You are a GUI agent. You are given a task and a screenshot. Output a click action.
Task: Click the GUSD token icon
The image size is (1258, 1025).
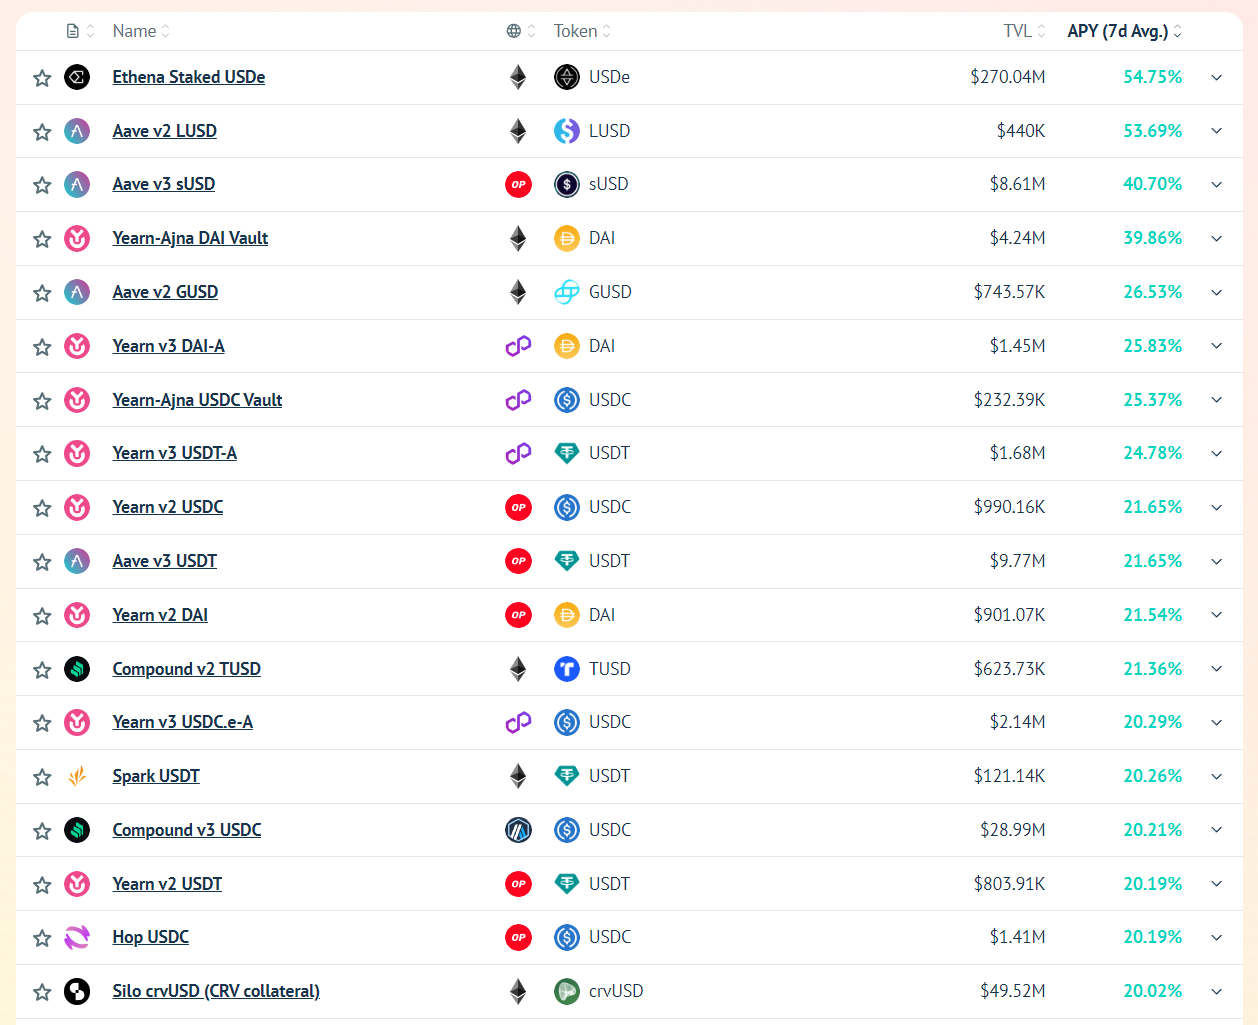[567, 292]
